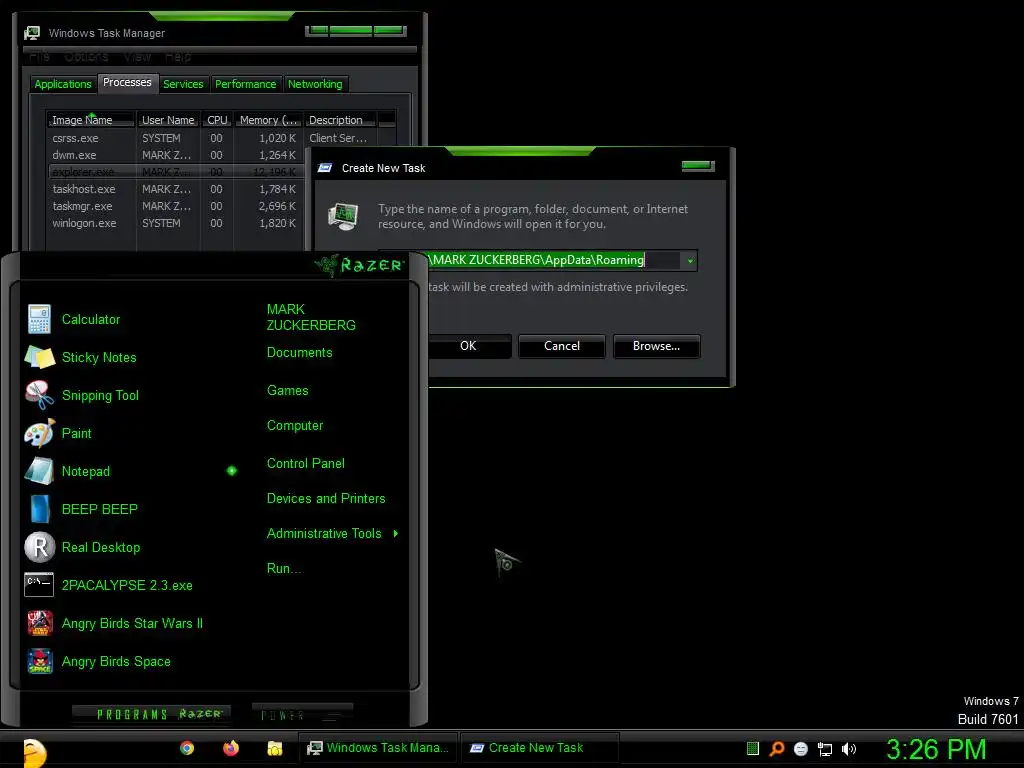This screenshot has width=1024, height=768.
Task: Open Calculator from its Start menu icon
Action: (x=39, y=319)
